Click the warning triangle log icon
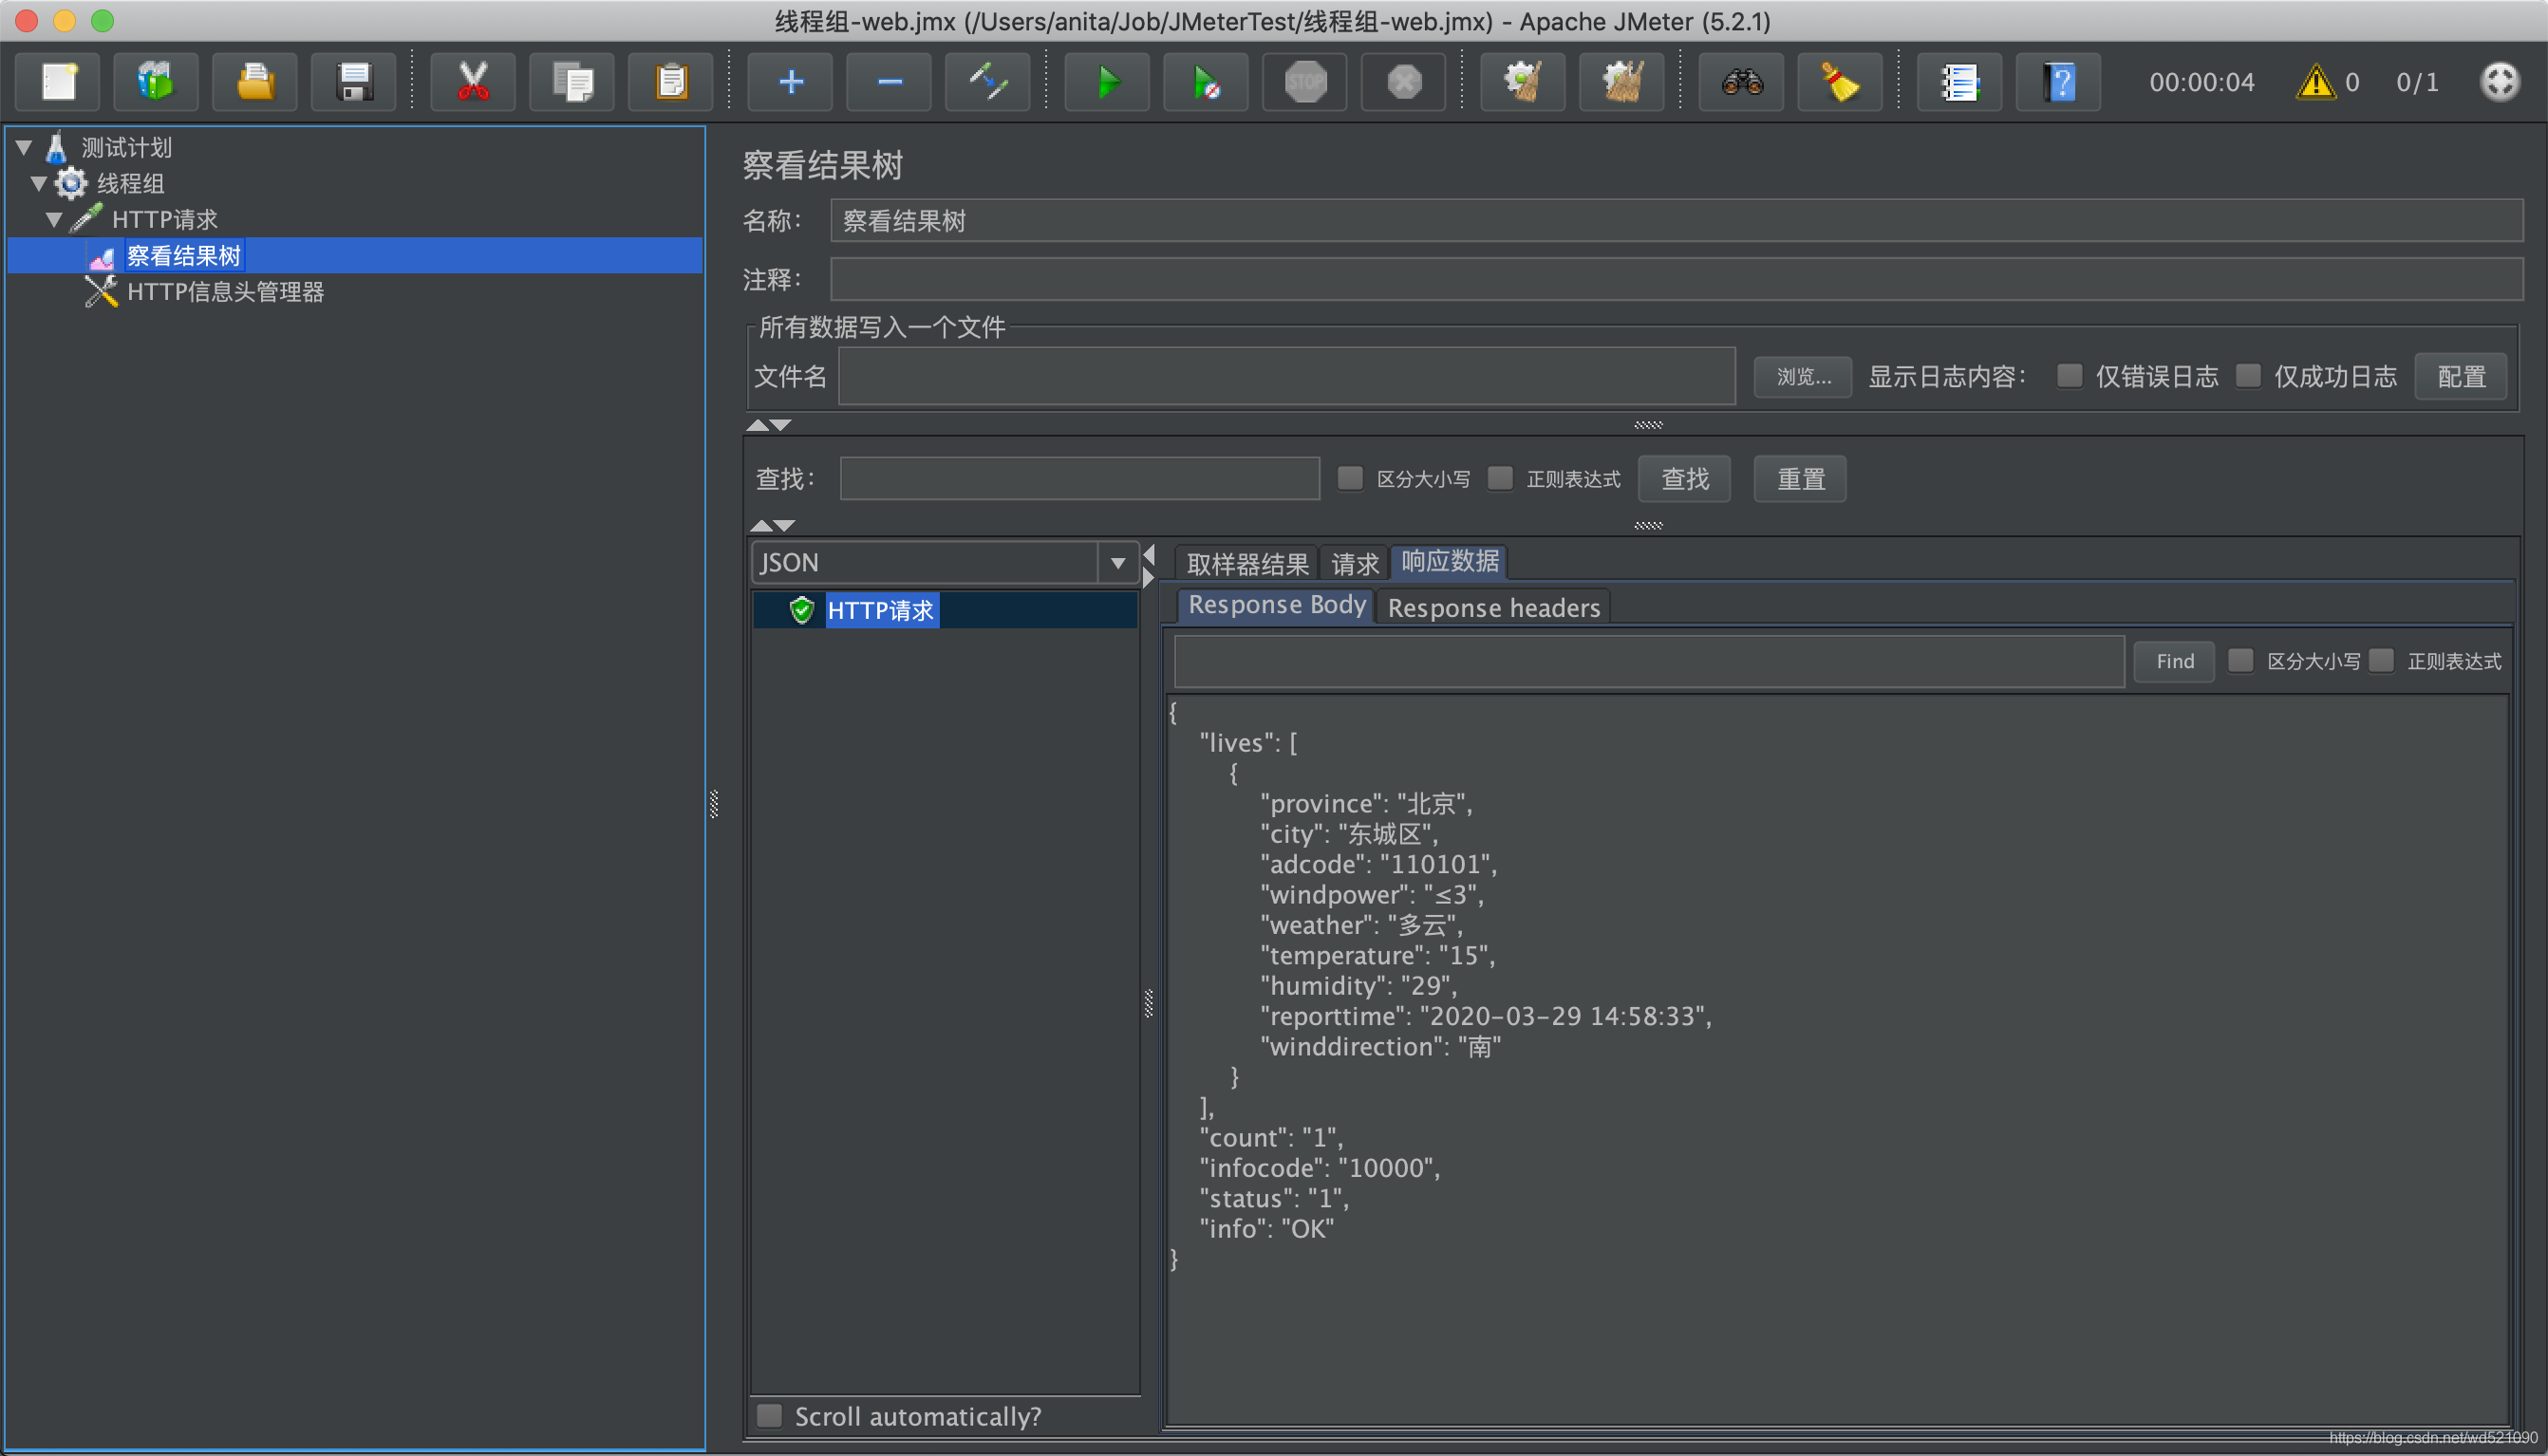This screenshot has height=1456, width=2548. pyautogui.click(x=2316, y=82)
